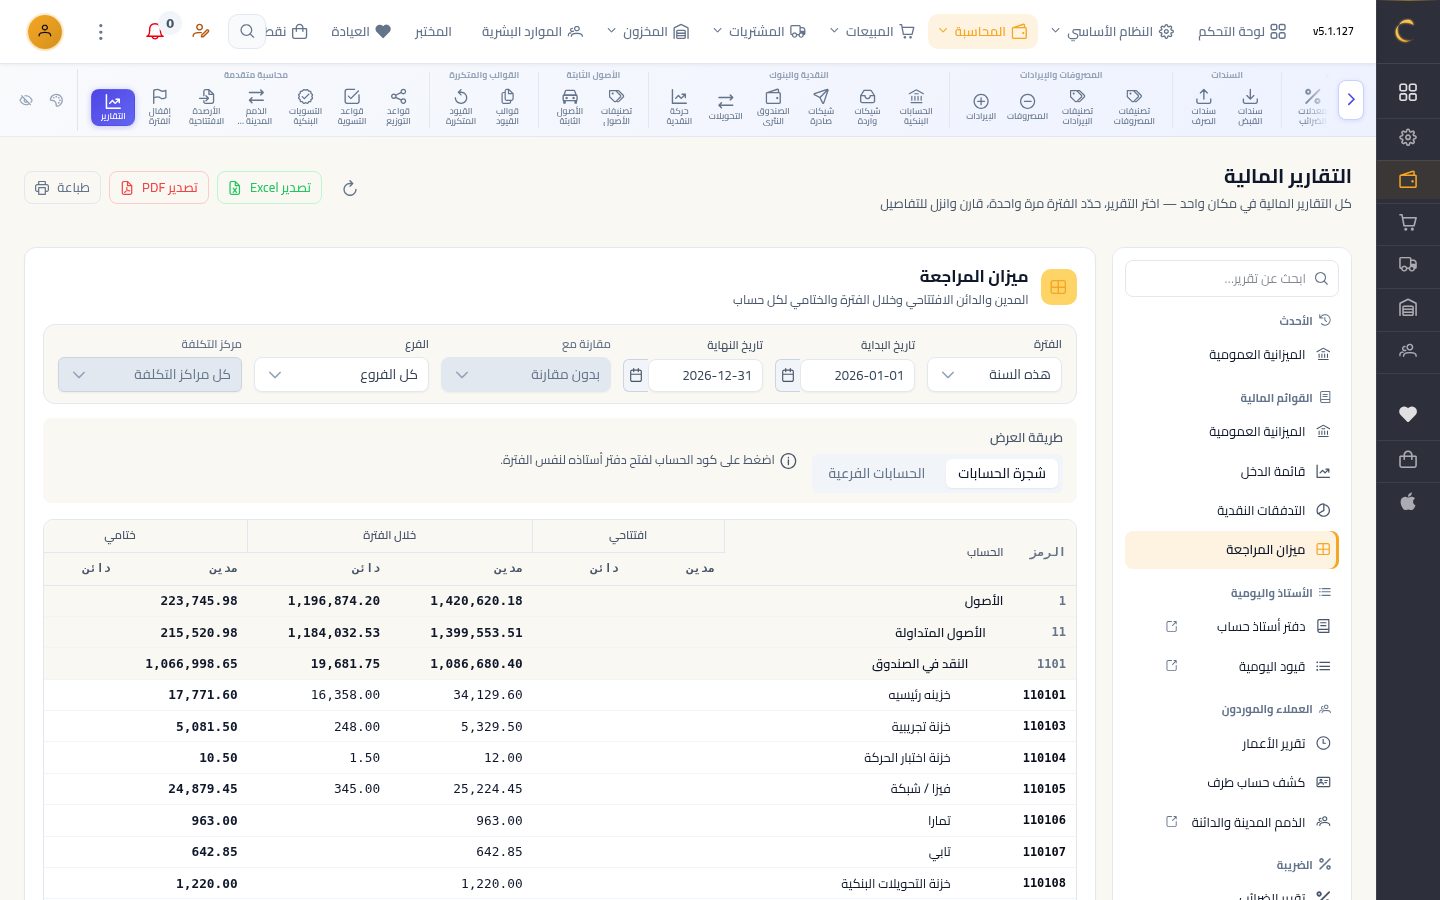The width and height of the screenshot is (1440, 900).
Task: Expand the المخزون top menu
Action: pos(648,32)
